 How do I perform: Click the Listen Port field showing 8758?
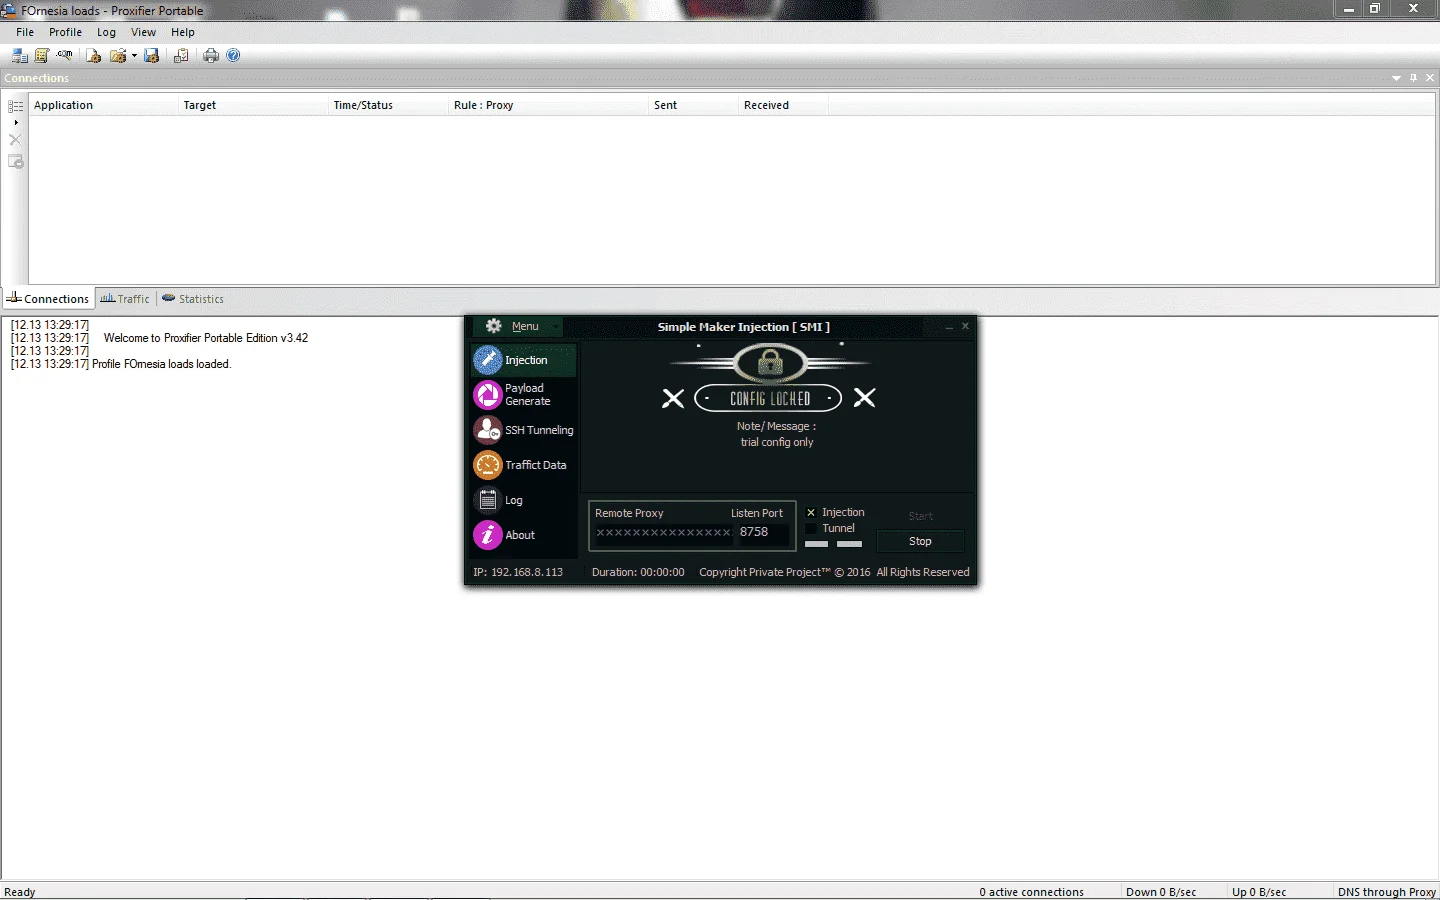pos(763,533)
